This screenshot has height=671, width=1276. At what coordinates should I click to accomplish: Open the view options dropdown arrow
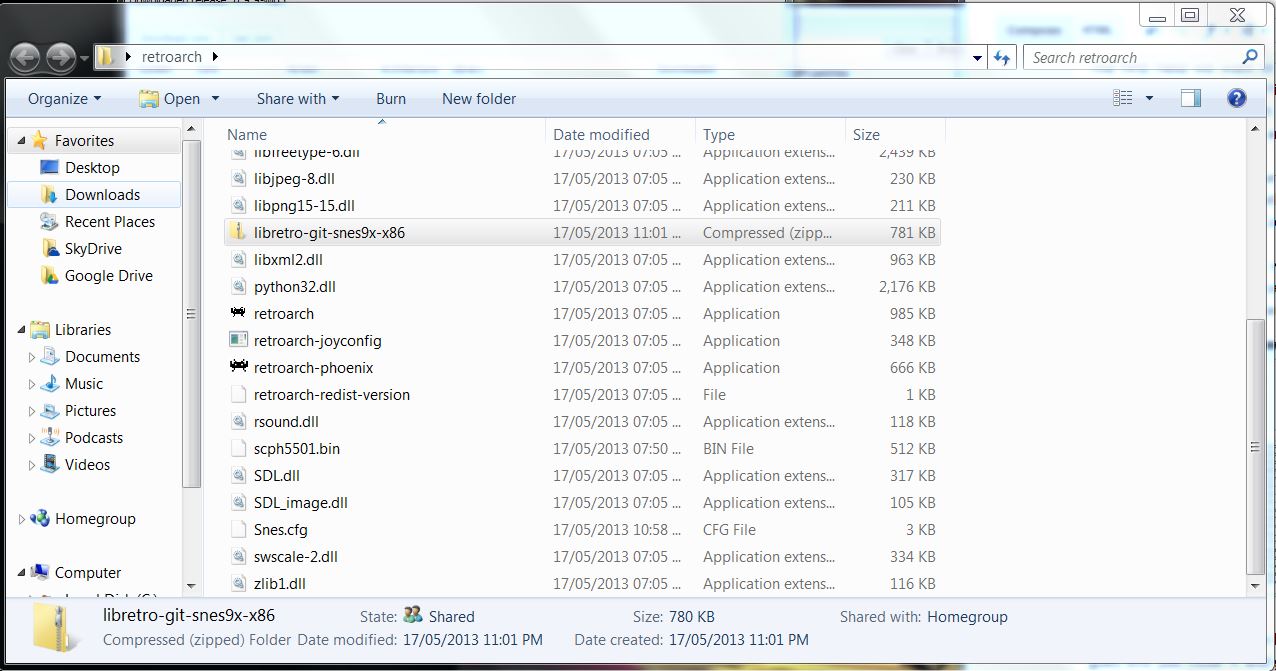point(1149,98)
